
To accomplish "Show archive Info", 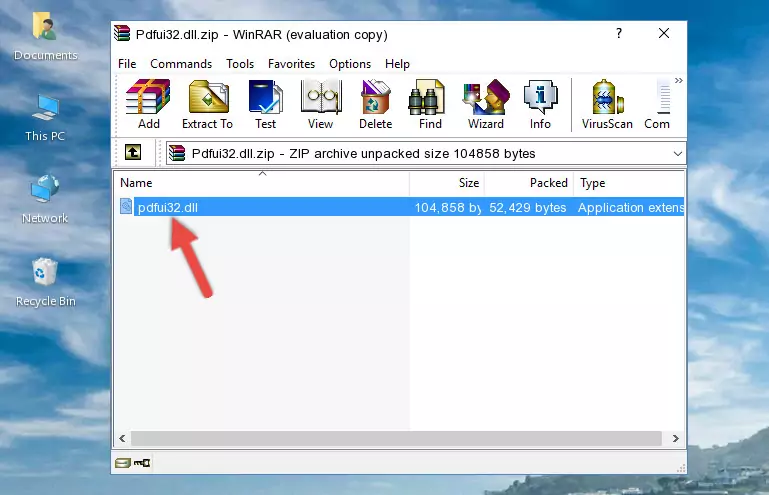I will point(540,104).
